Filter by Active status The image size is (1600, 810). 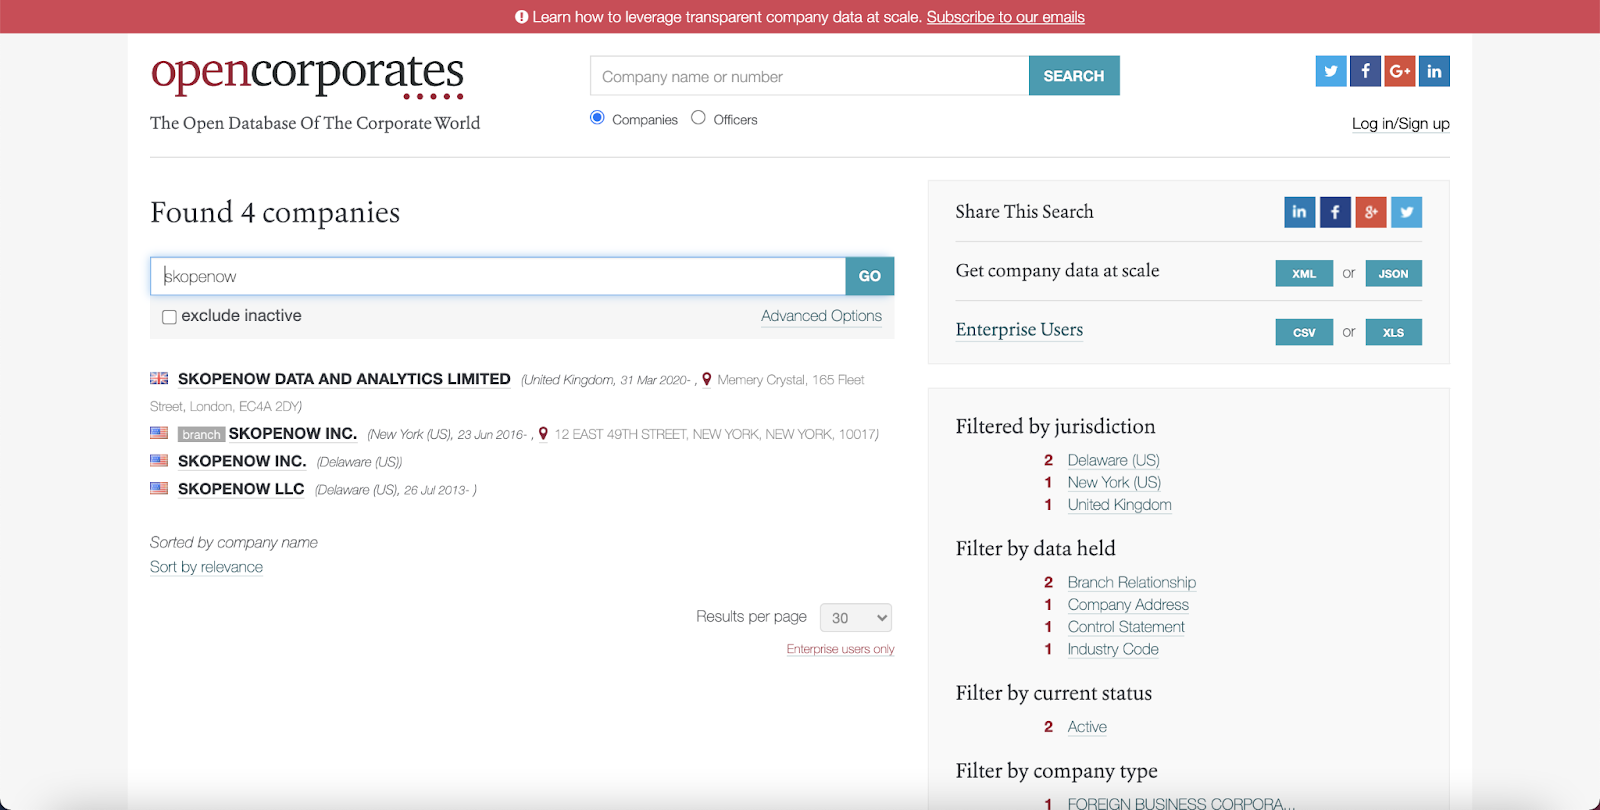(x=1087, y=727)
